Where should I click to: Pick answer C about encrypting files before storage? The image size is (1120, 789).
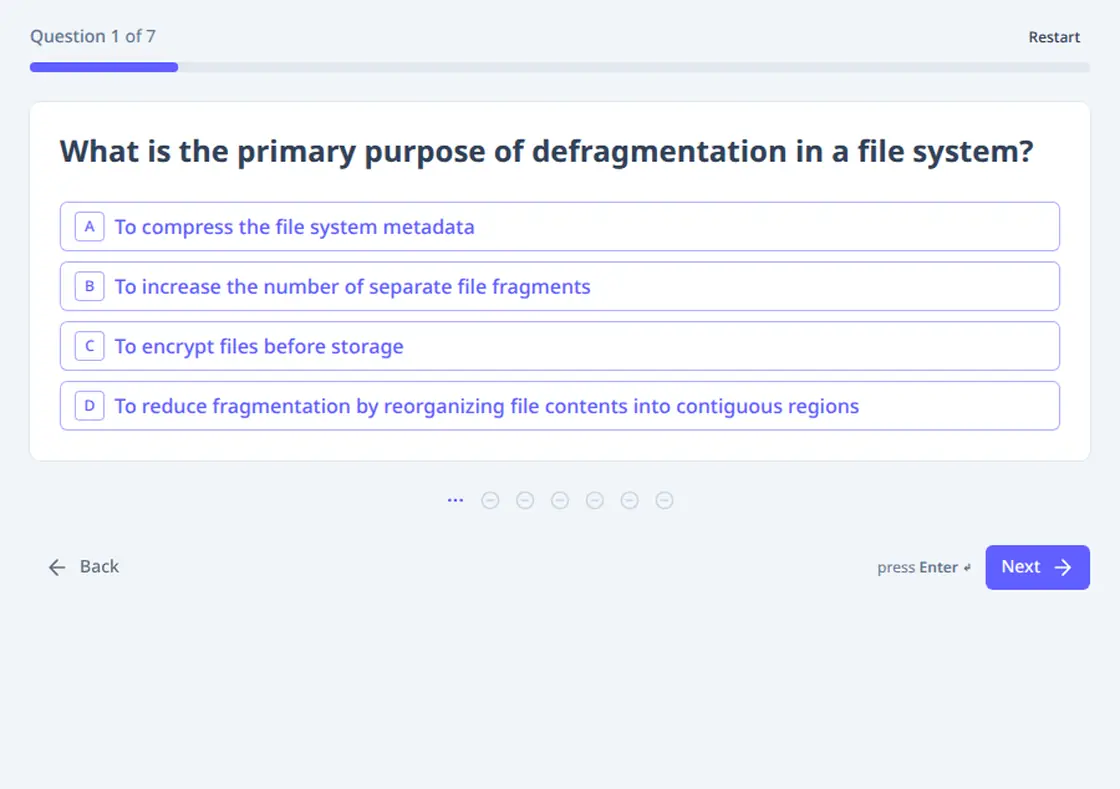click(x=559, y=346)
